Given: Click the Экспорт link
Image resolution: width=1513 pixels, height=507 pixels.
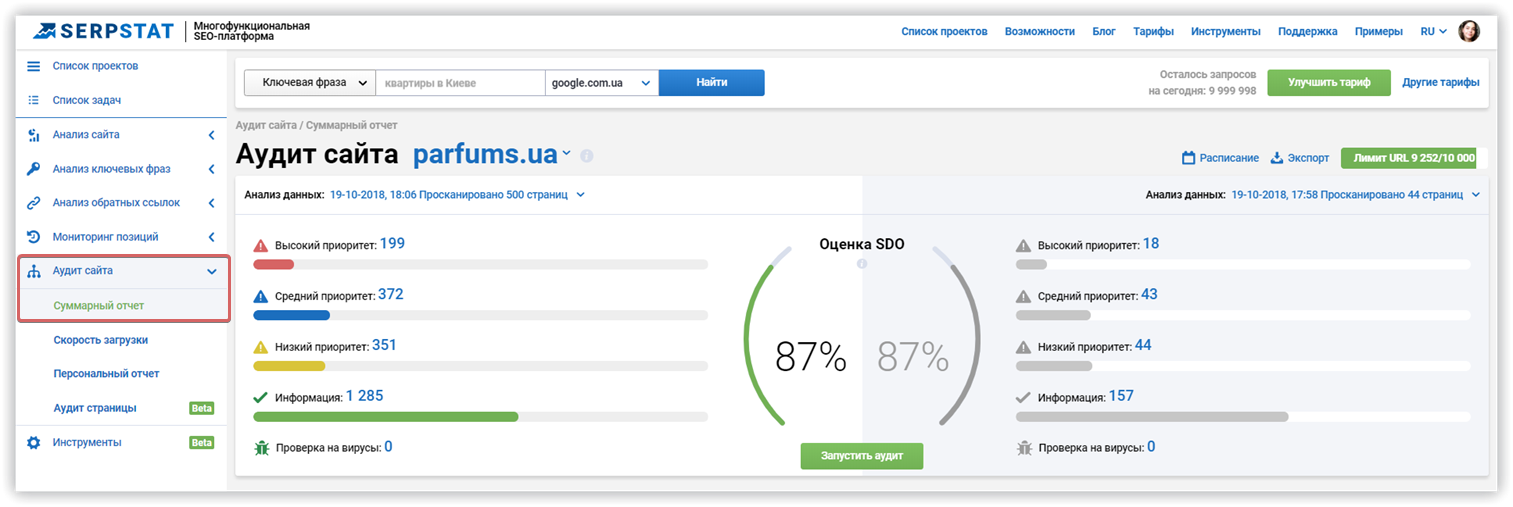Looking at the screenshot, I should (1308, 158).
